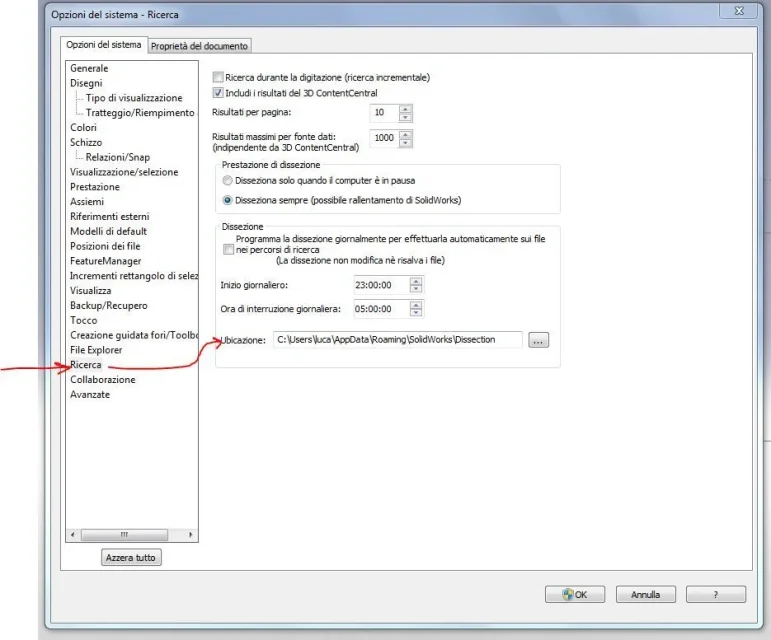Decrease Ora di interruzione giornaliera time
The height and width of the screenshot is (640, 771).
pyautogui.click(x=416, y=313)
